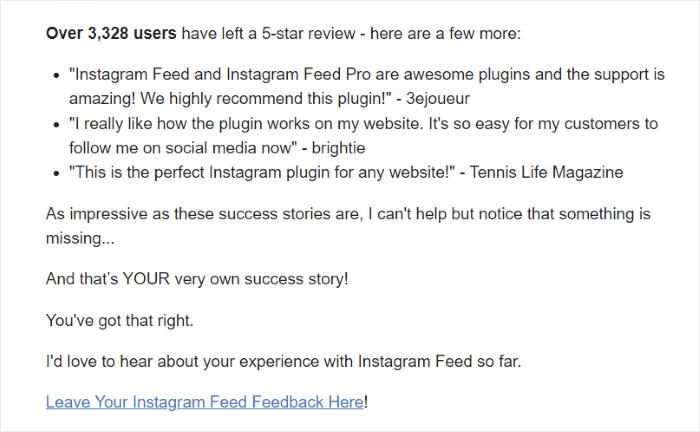Click the bold "Over 3,328 users" text
This screenshot has height=432, width=700.
point(111,33)
